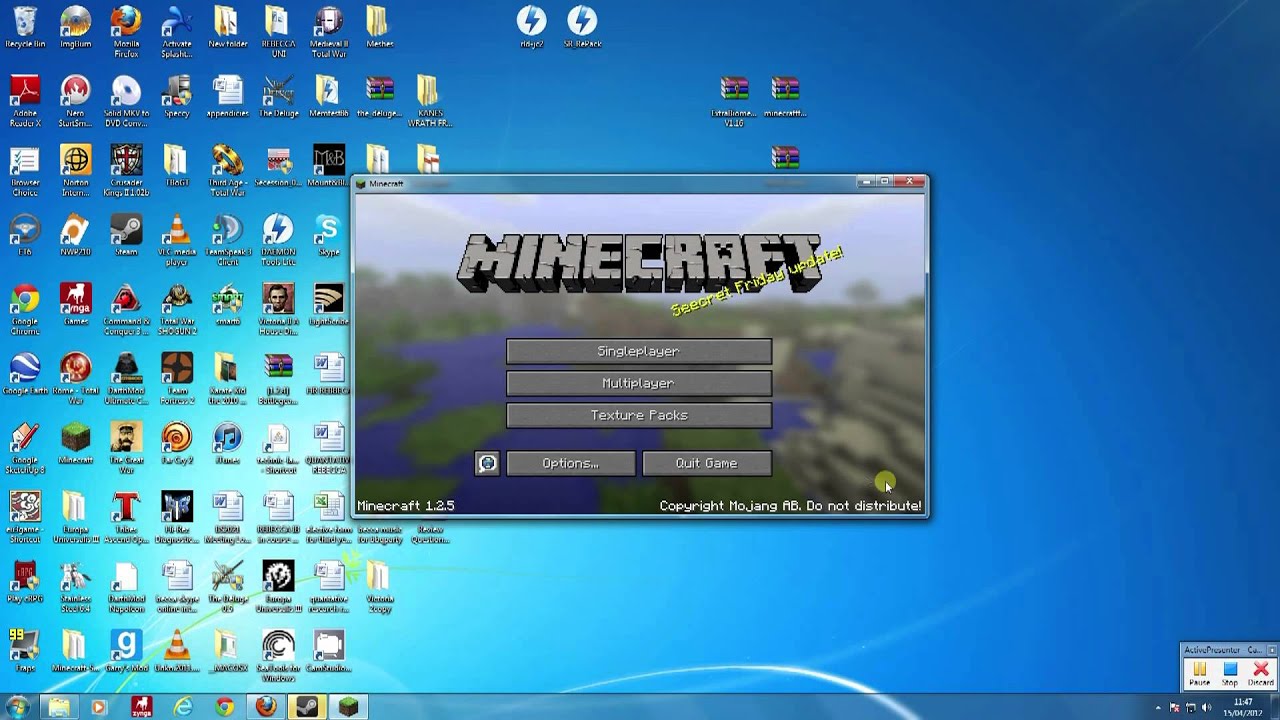The image size is (1280, 720).
Task: Select the Skype desktop shortcut
Action: click(328, 235)
